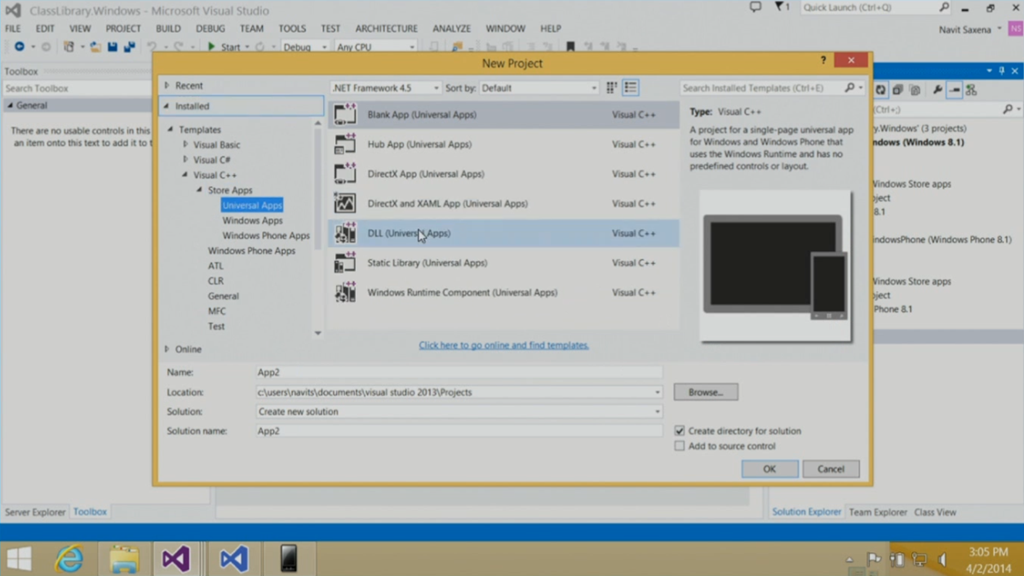The width and height of the screenshot is (1024, 576).
Task: Click the blue Visual Studio taskbar icon
Action: [x=234, y=559]
